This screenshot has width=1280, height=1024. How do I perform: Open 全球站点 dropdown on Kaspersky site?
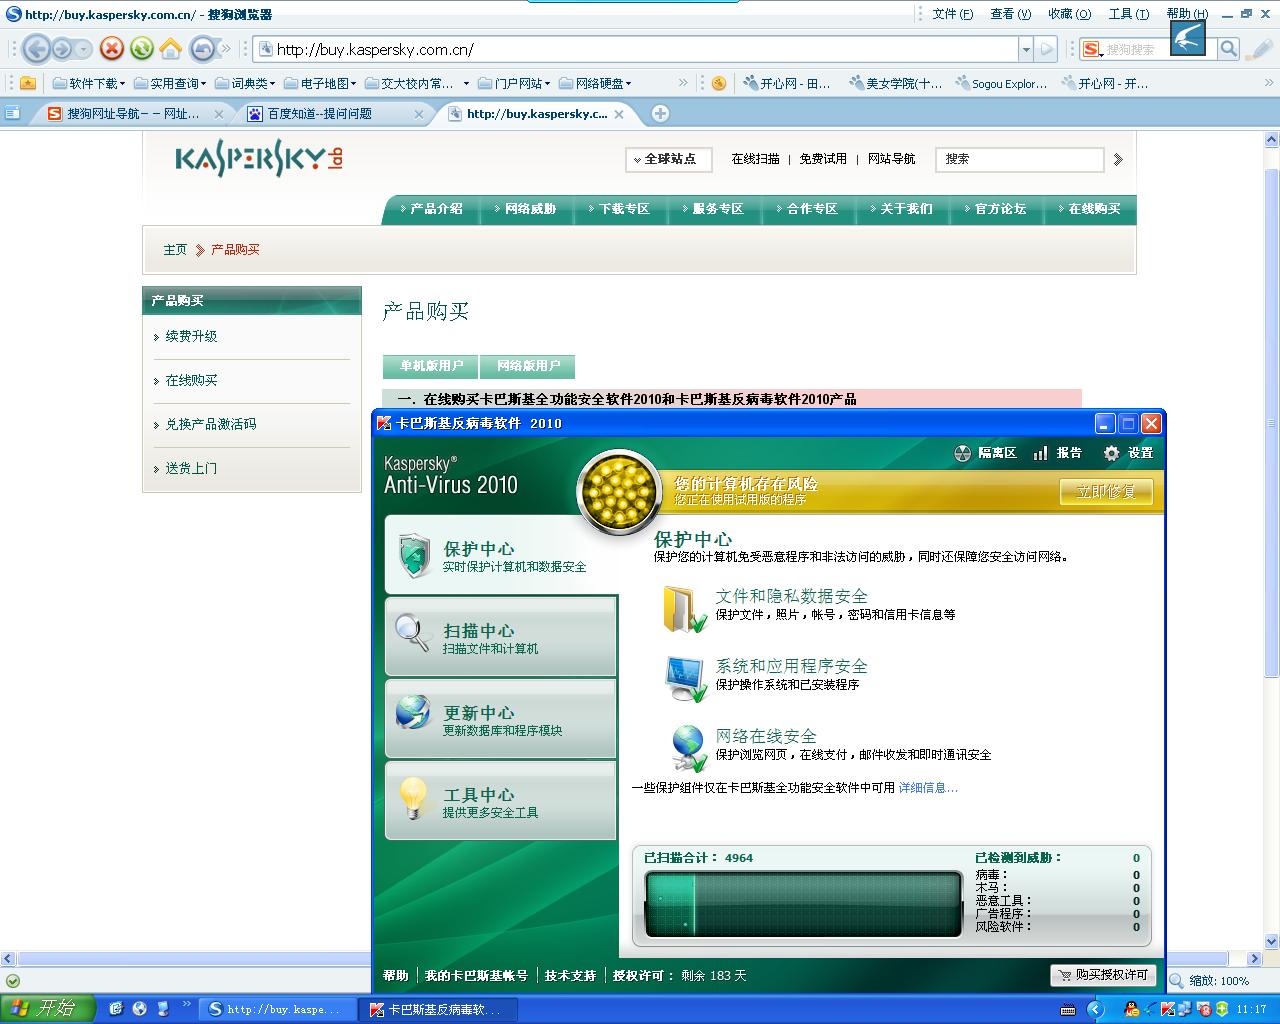click(668, 159)
